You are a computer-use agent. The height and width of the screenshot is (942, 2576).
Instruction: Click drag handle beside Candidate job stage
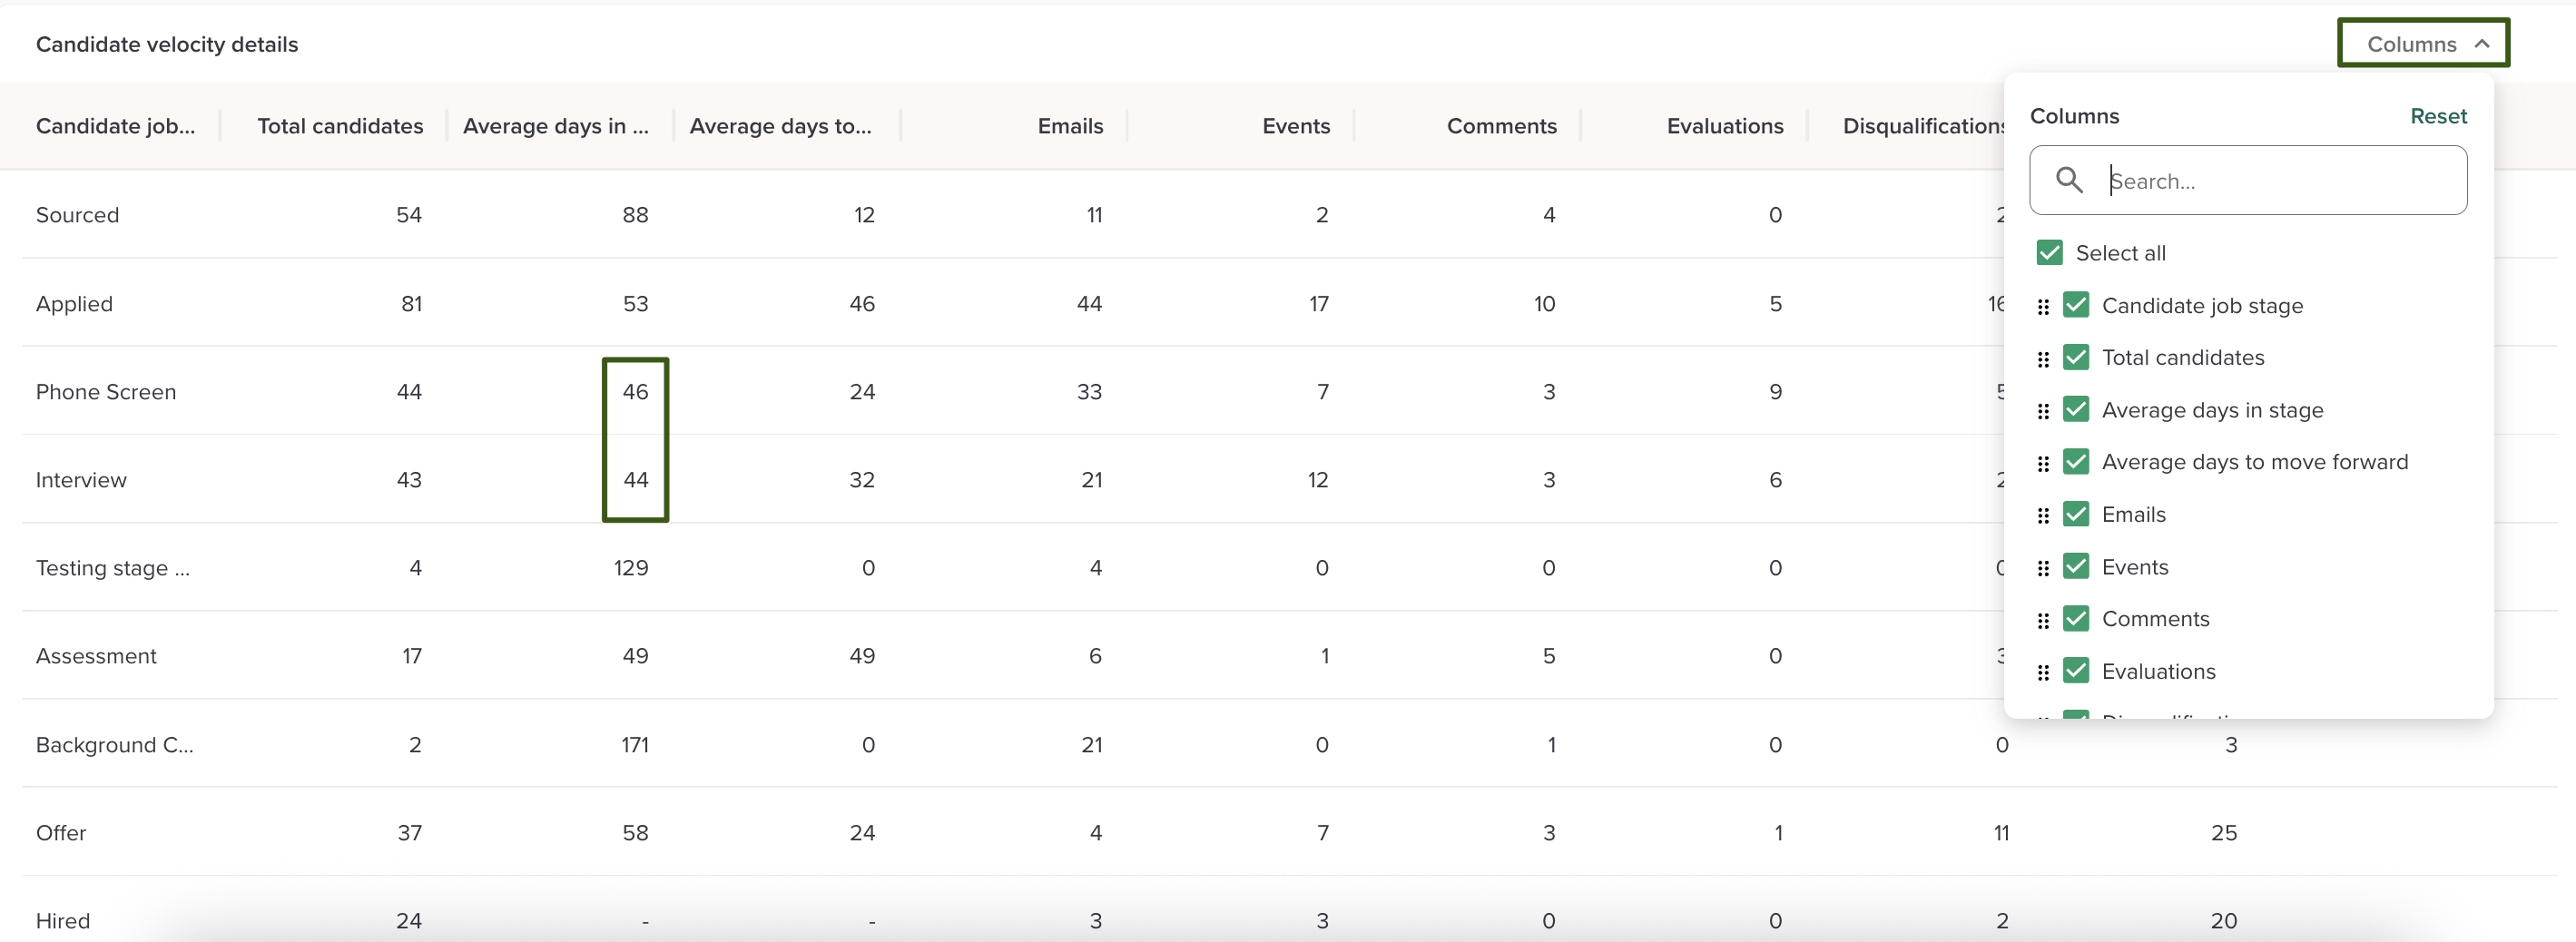(2043, 307)
